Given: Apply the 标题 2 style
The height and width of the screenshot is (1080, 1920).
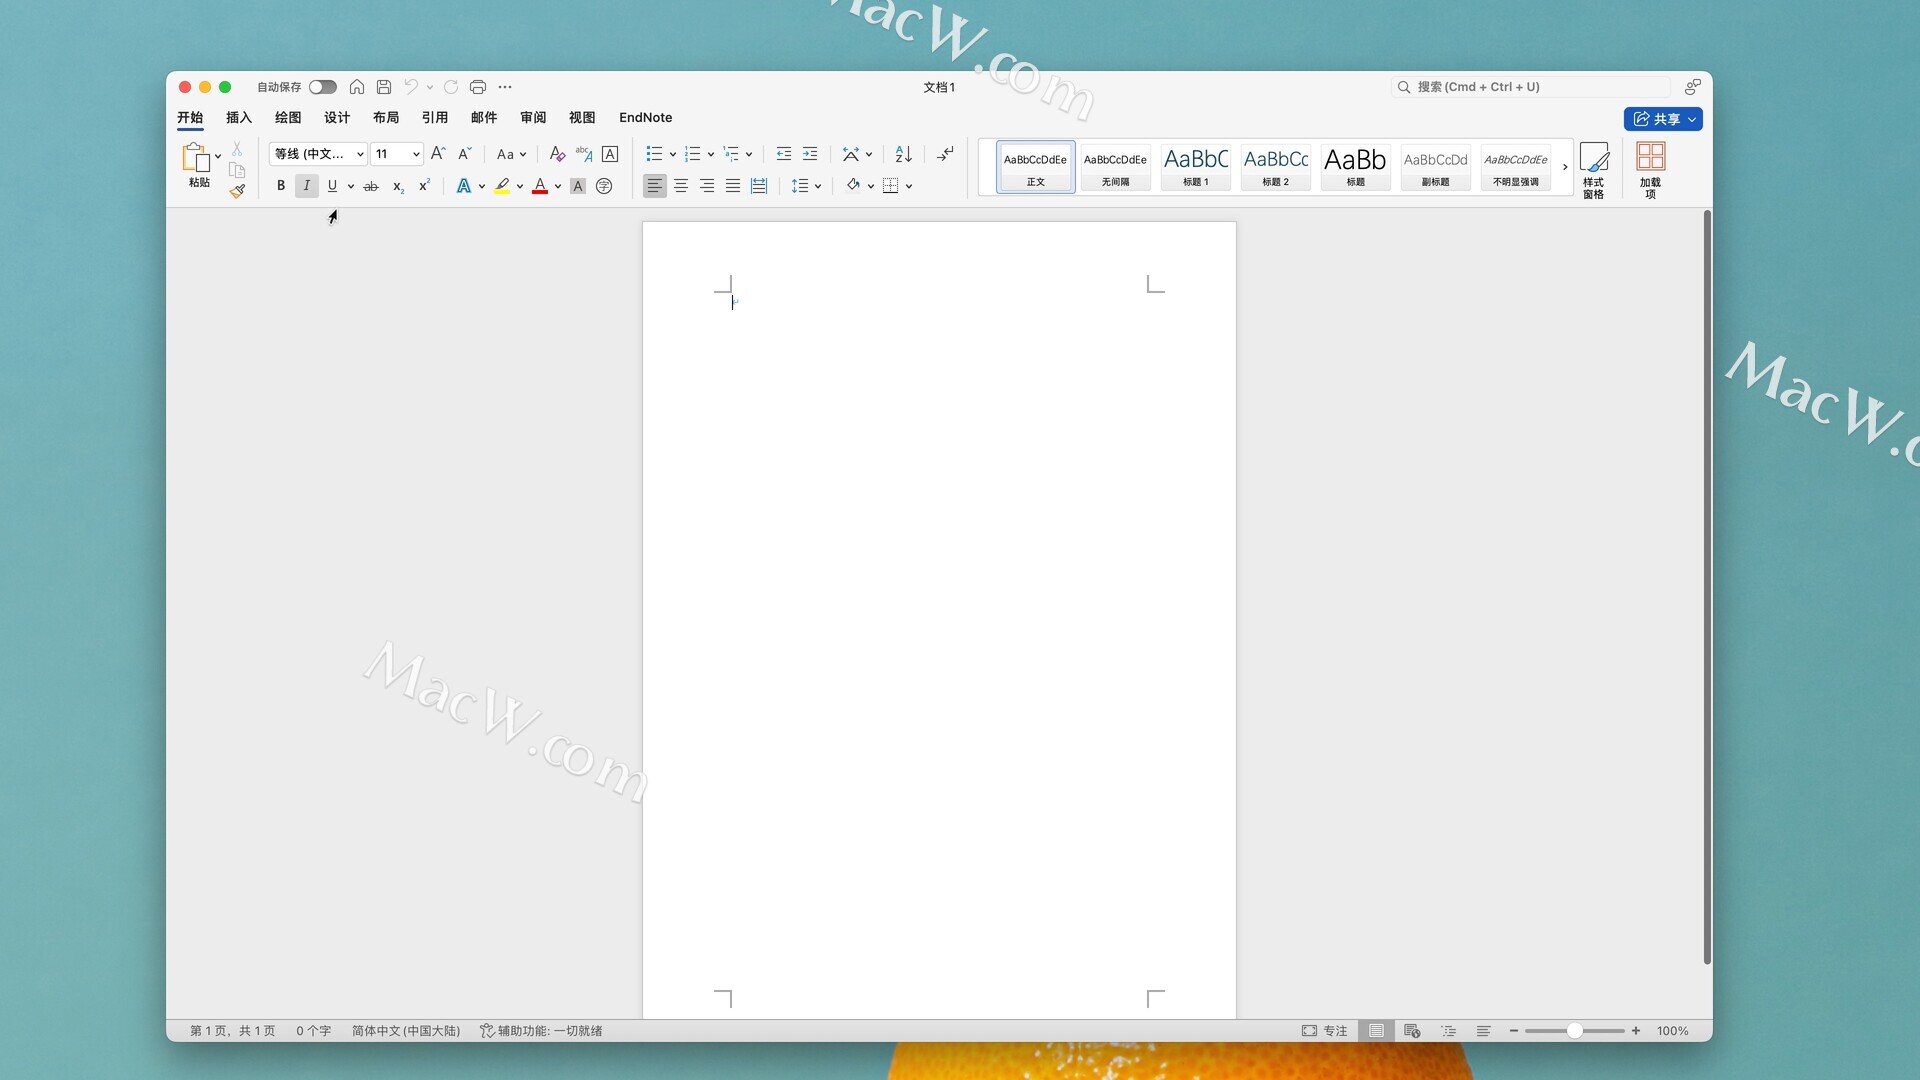Looking at the screenshot, I should [x=1276, y=166].
